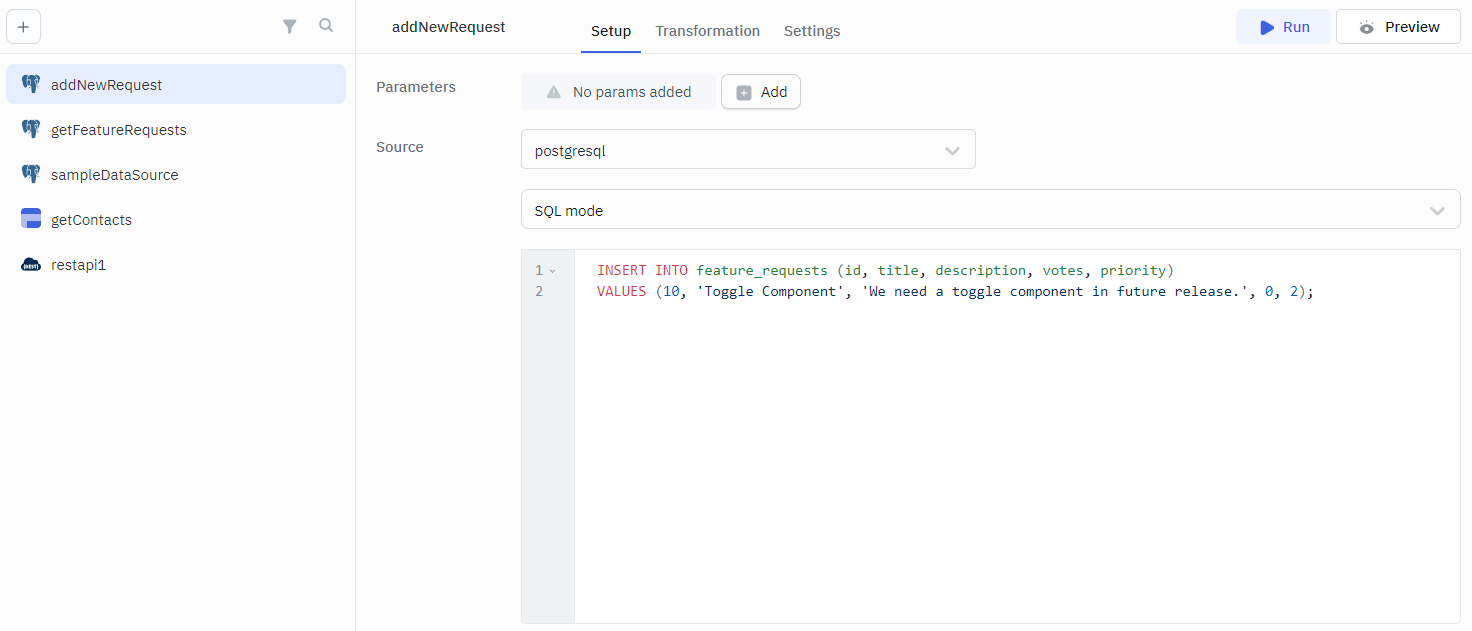The height and width of the screenshot is (631, 1472).
Task: Click the PostgreSQL icon beside addNewRequest
Action: (x=31, y=85)
